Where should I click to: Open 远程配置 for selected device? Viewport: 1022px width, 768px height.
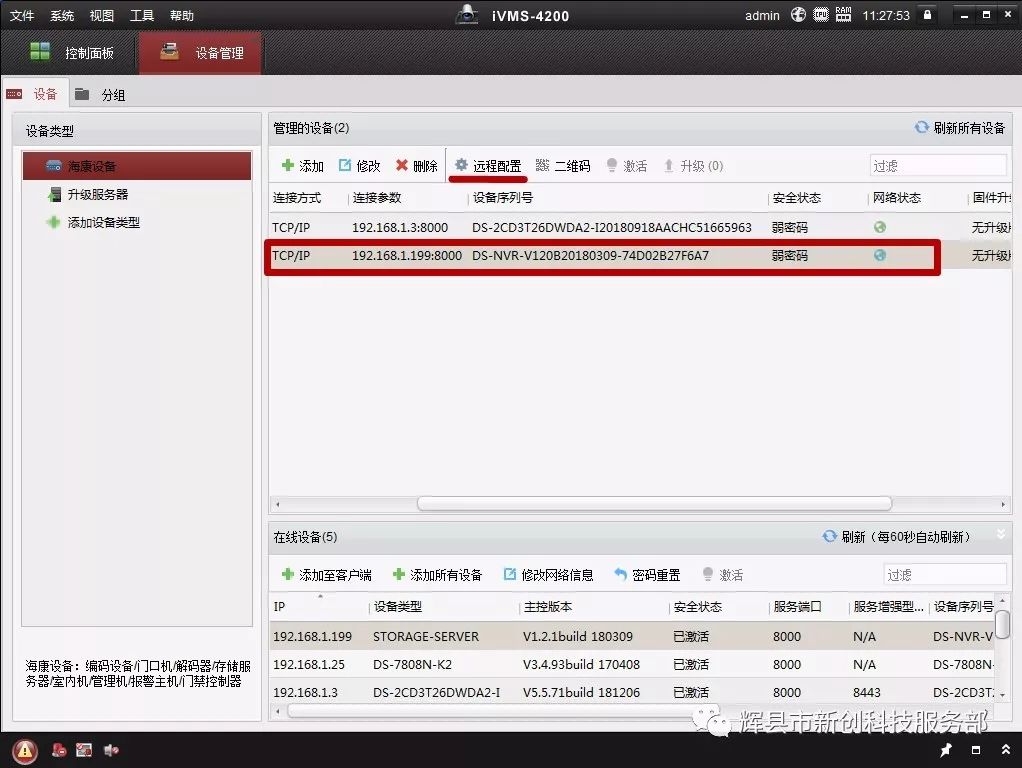[488, 166]
